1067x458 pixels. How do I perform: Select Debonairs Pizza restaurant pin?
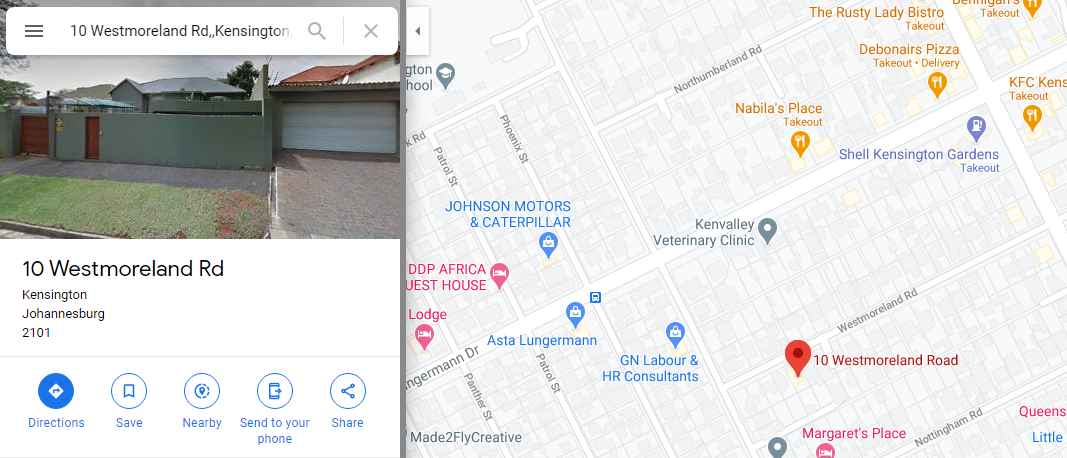coord(937,84)
